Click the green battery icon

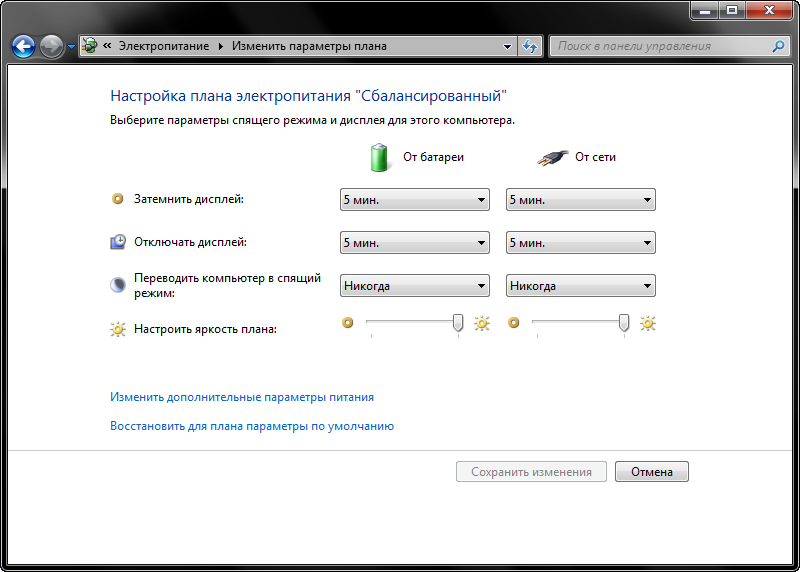379,157
